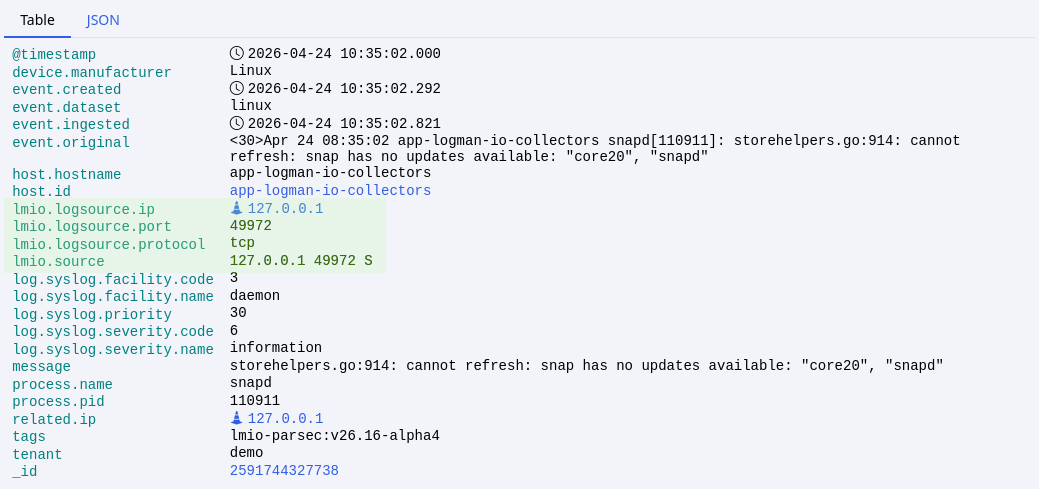
Task: Open the host.id app-logman-io-collectors link
Action: tap(330, 190)
